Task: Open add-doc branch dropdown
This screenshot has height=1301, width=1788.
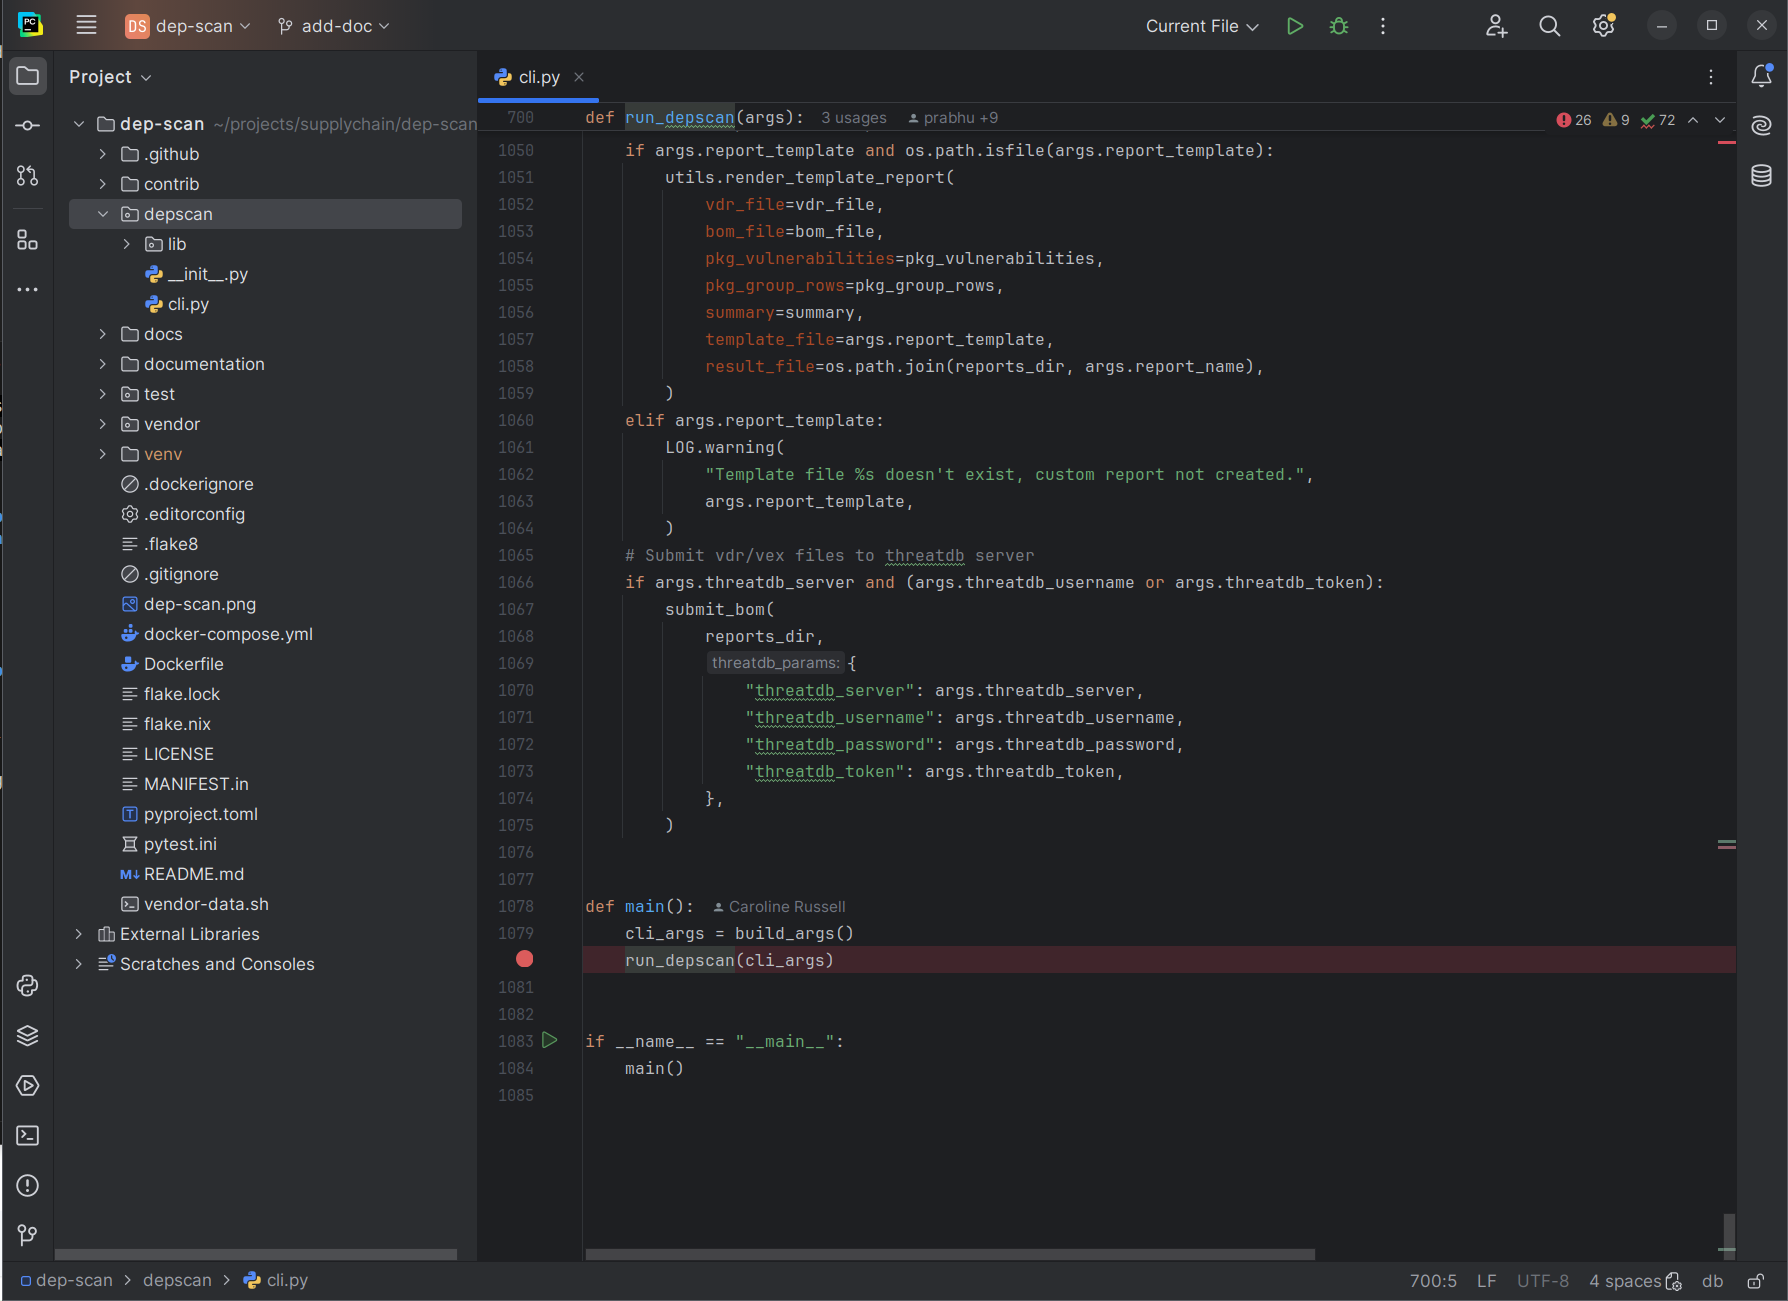Action: coord(333,26)
